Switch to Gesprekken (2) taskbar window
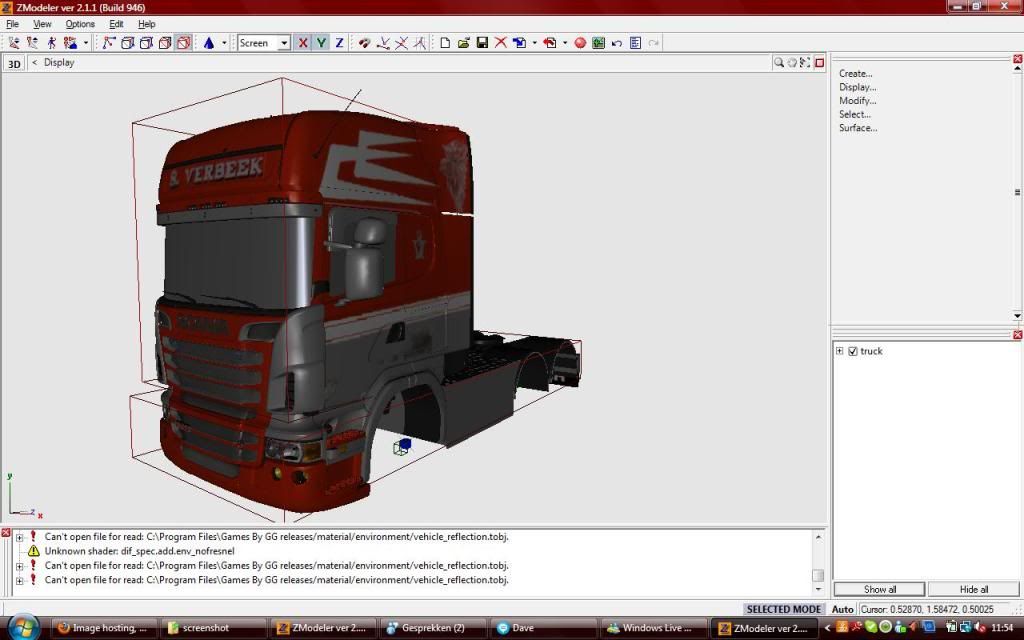The width and height of the screenshot is (1024, 640). pyautogui.click(x=433, y=628)
